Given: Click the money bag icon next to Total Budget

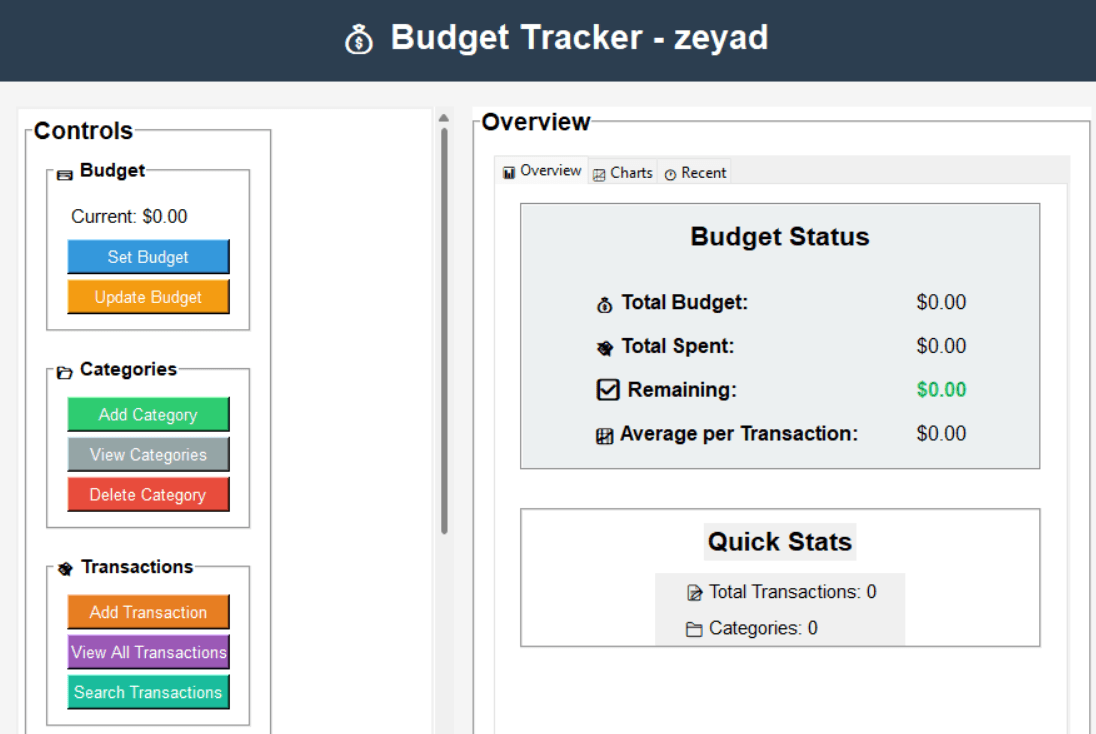Looking at the screenshot, I should [605, 305].
